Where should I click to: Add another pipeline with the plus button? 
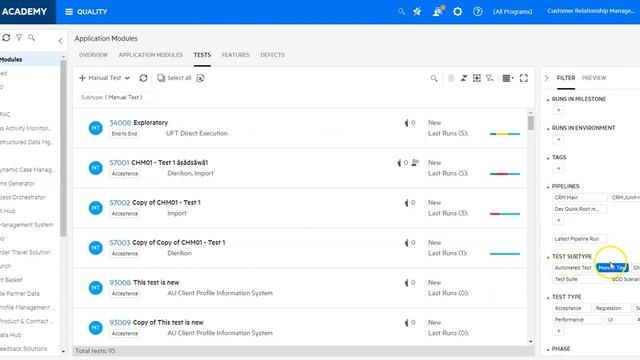click(x=558, y=220)
